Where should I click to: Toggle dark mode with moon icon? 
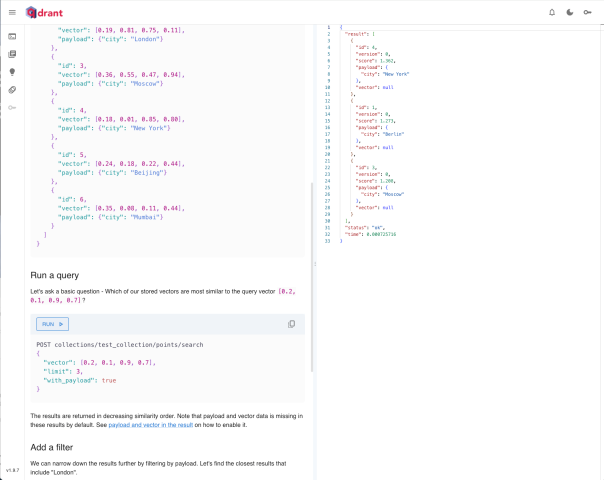point(570,12)
